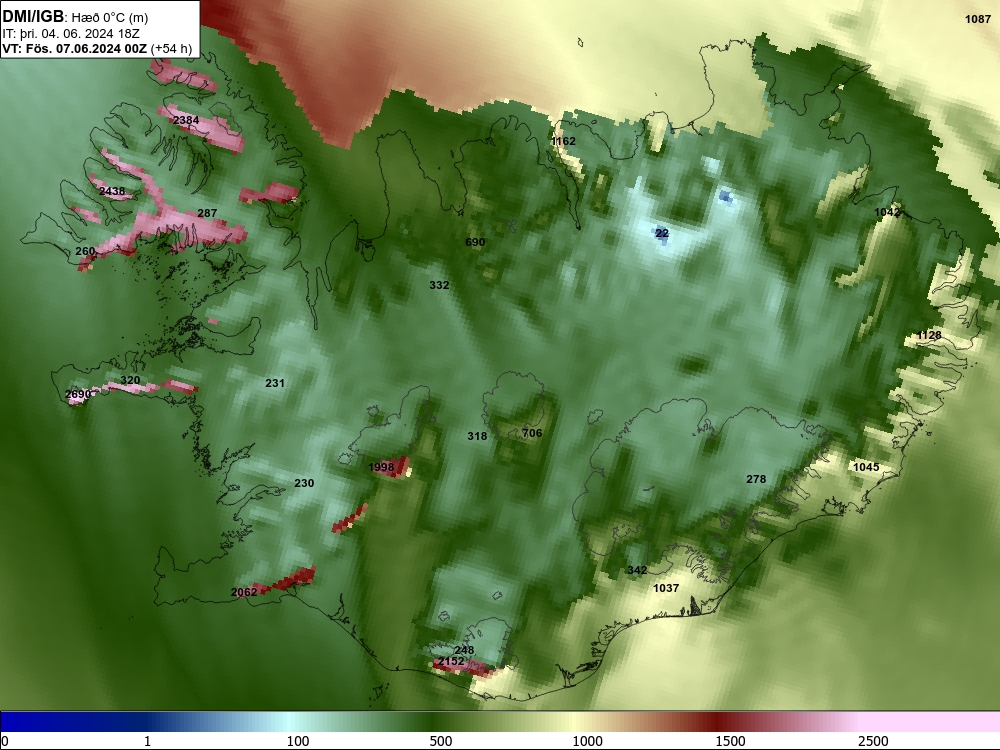Click map value 690
Viewport: 1000px width, 750px height.
[x=475, y=242]
